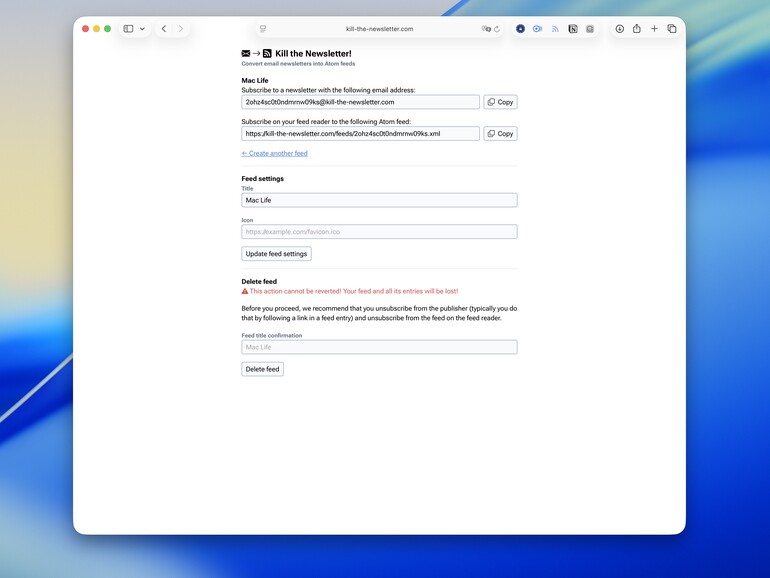Select the newsletter email address field
This screenshot has width=770, height=578.
(x=360, y=102)
